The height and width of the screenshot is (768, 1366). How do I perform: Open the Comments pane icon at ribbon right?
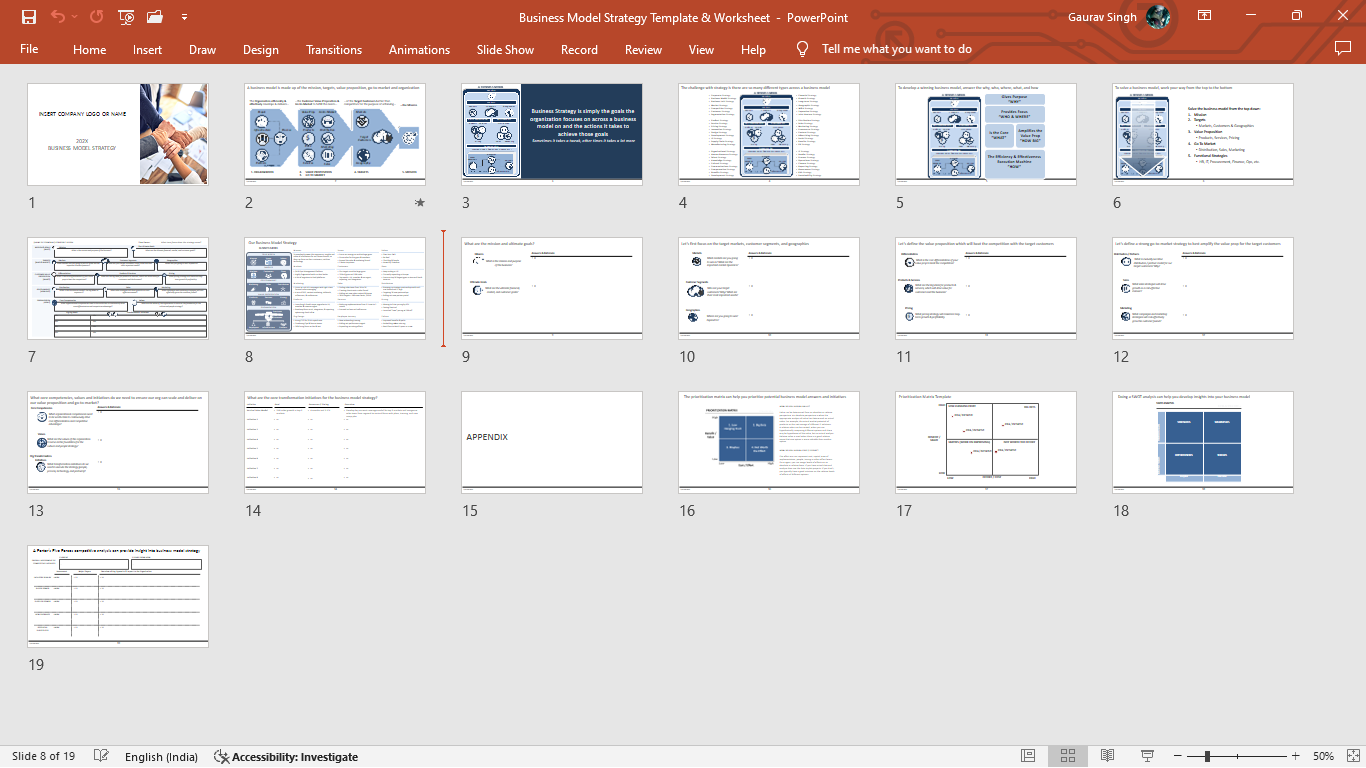click(1343, 49)
